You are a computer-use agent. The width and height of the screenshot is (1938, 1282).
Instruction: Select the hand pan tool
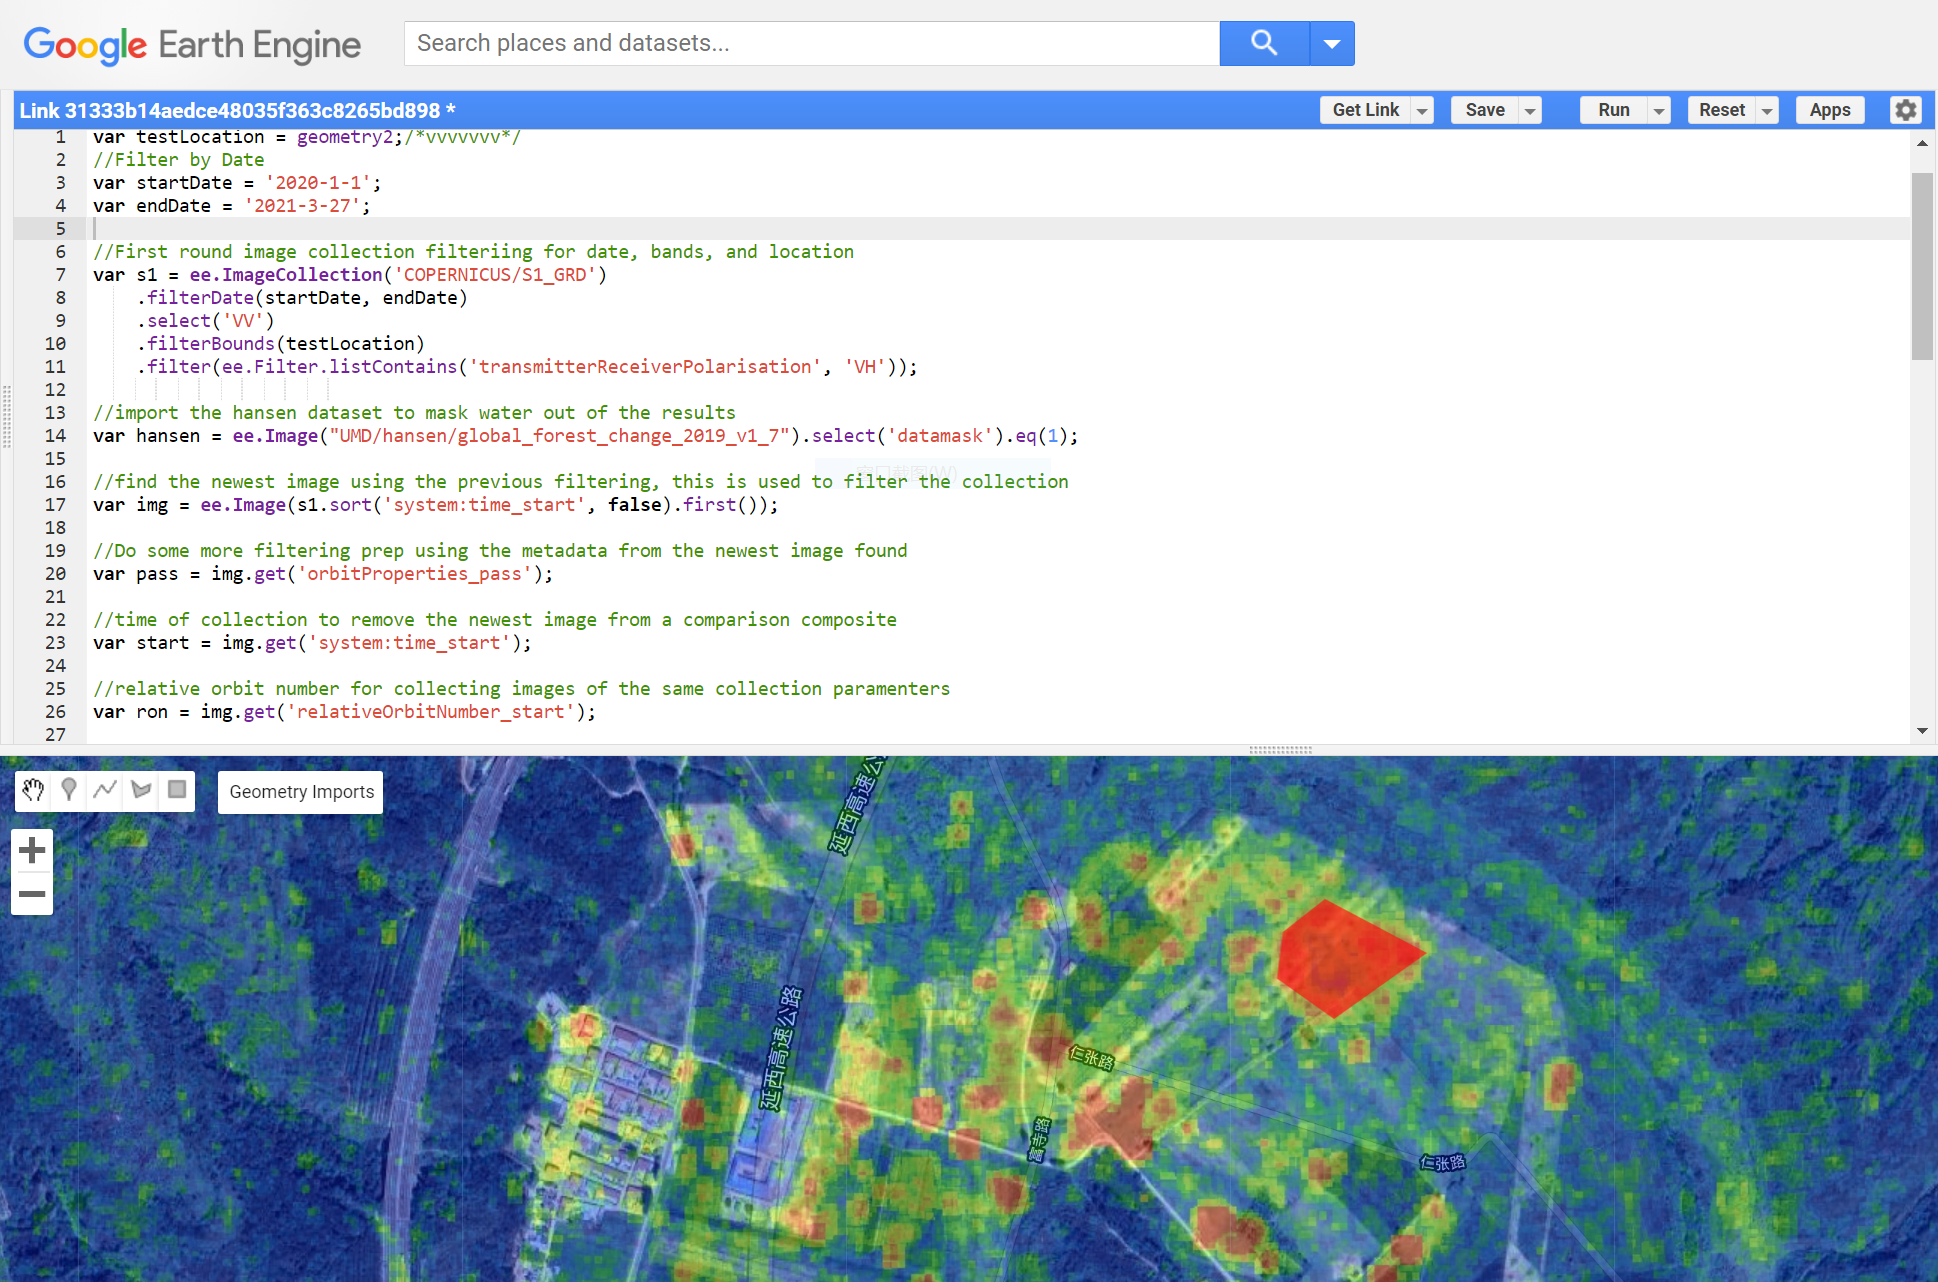point(33,790)
